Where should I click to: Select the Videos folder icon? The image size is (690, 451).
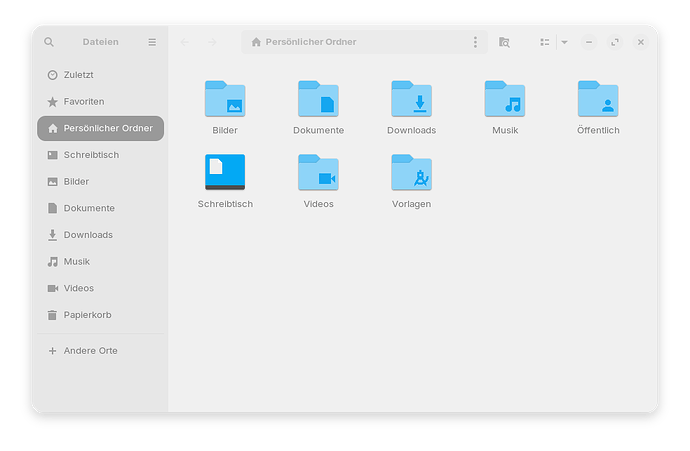coord(318,172)
